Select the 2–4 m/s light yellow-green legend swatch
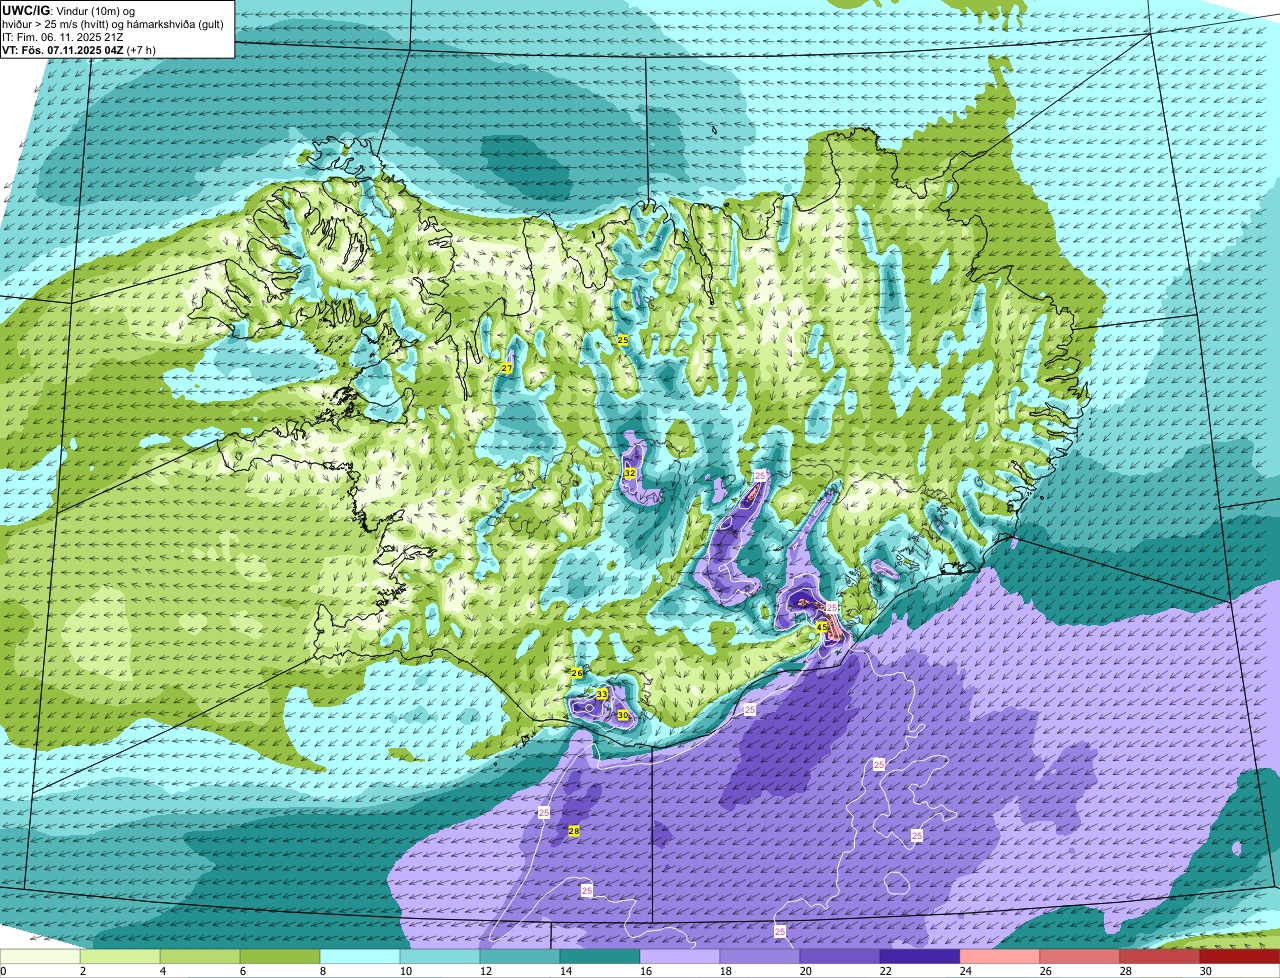Image resolution: width=1280 pixels, height=978 pixels. (120, 957)
